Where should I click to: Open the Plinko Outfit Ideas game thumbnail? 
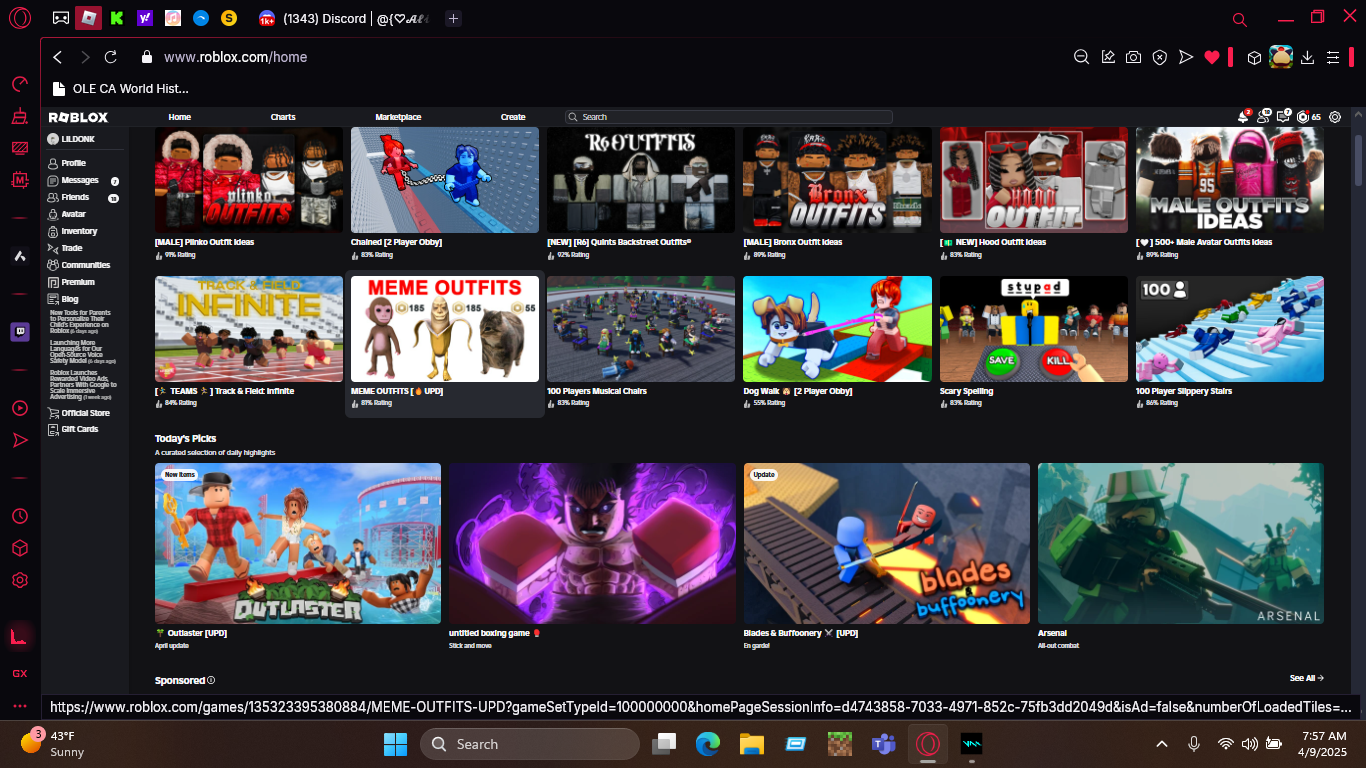click(x=249, y=180)
